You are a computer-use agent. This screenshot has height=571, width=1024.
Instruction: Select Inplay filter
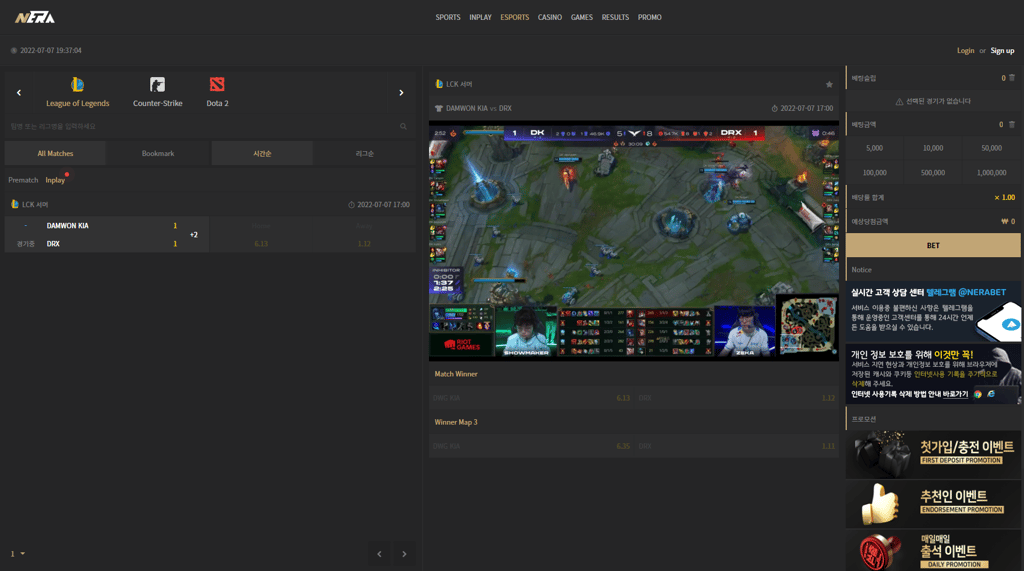point(55,180)
